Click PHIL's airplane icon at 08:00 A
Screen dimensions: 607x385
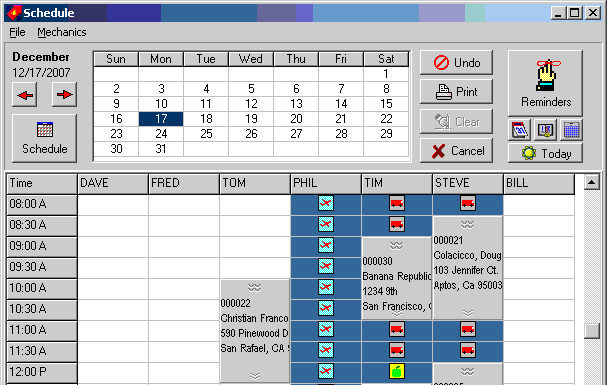pyautogui.click(x=326, y=203)
